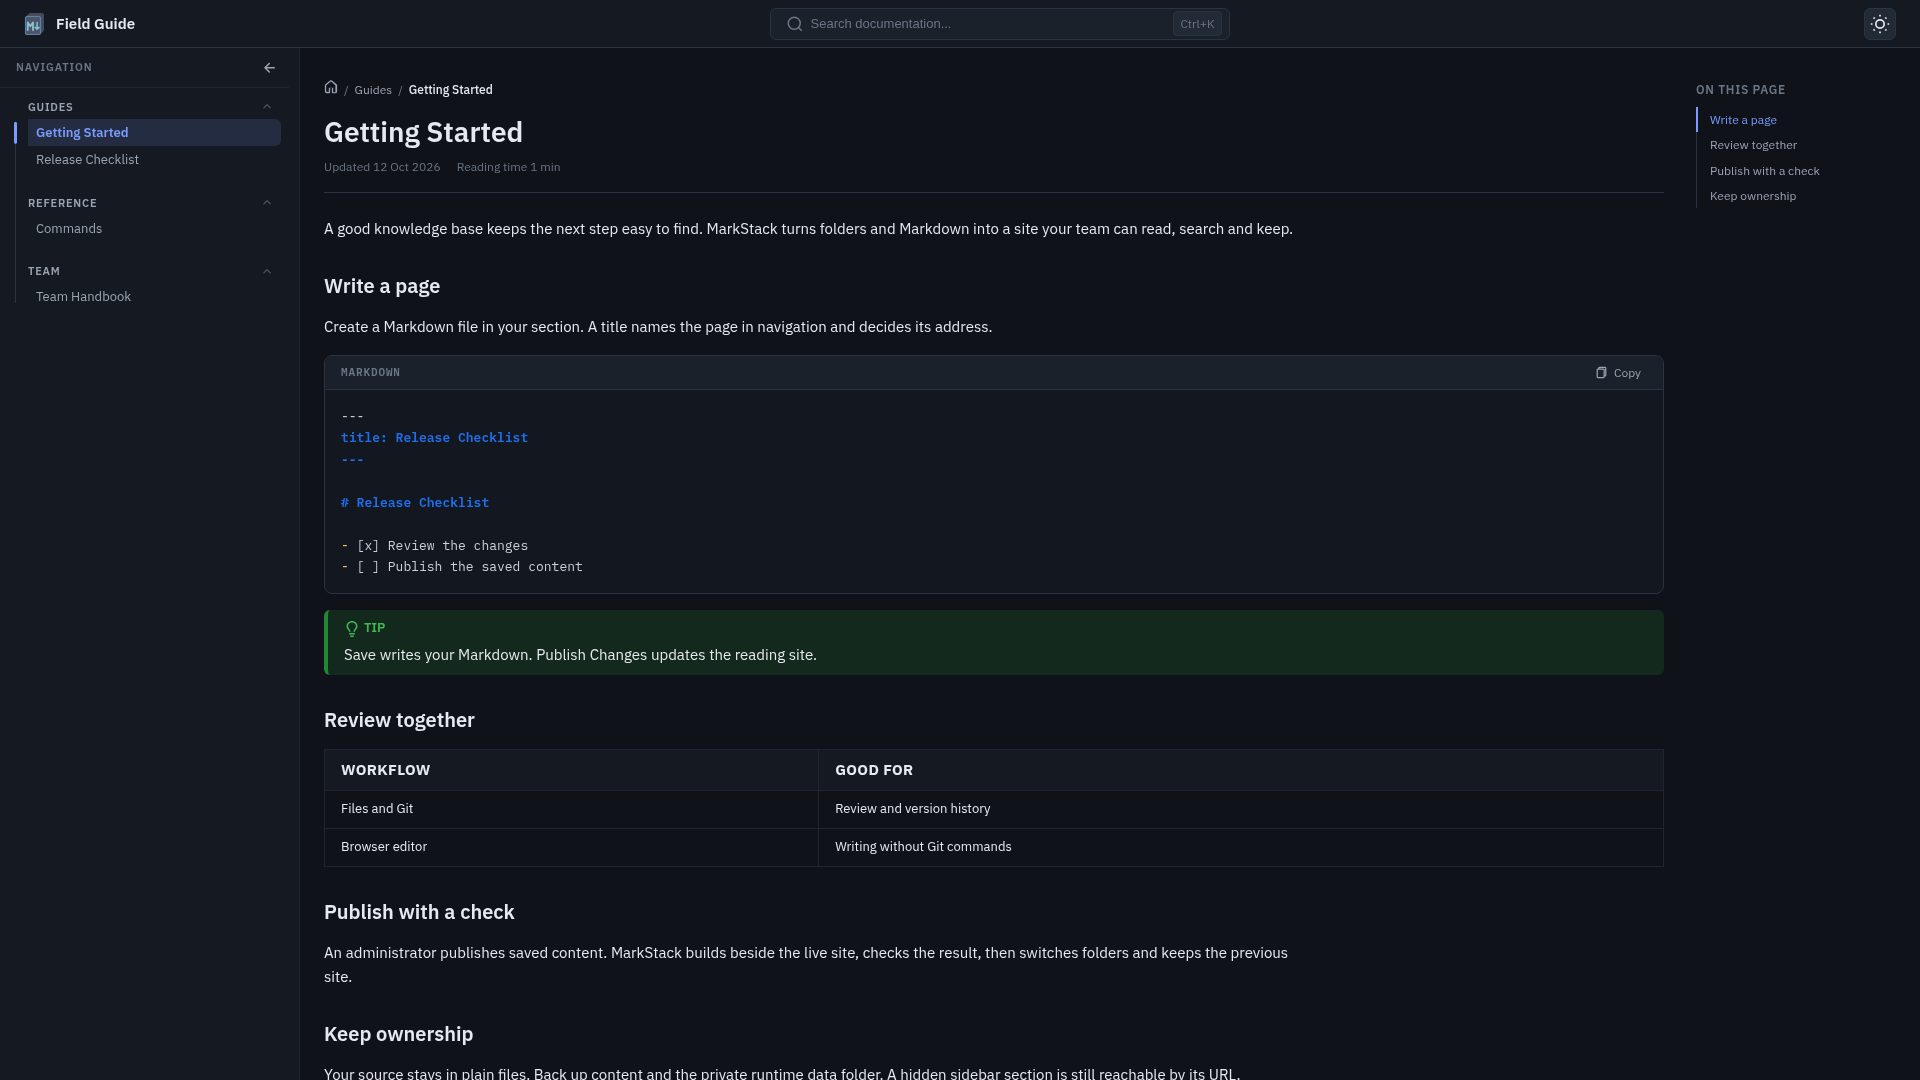Click the Field Guide site title
1920x1080 pixels.
pyautogui.click(x=95, y=24)
